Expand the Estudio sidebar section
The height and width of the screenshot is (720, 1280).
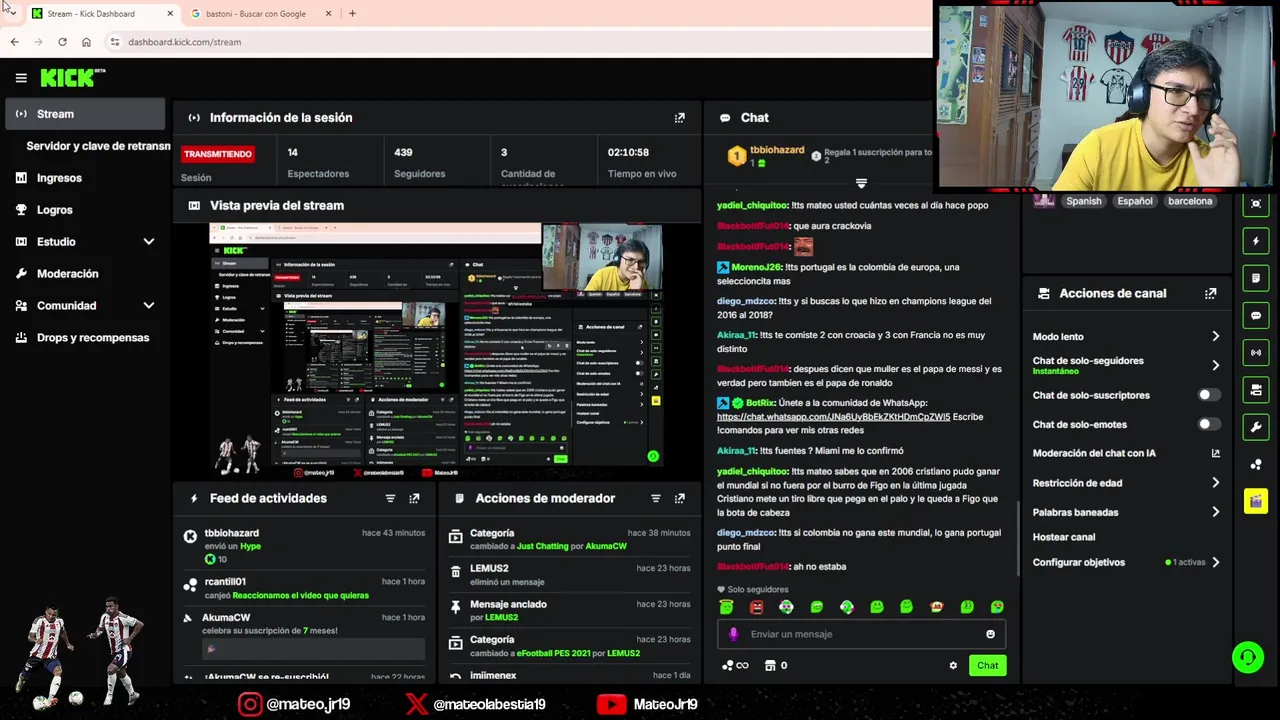[148, 242]
